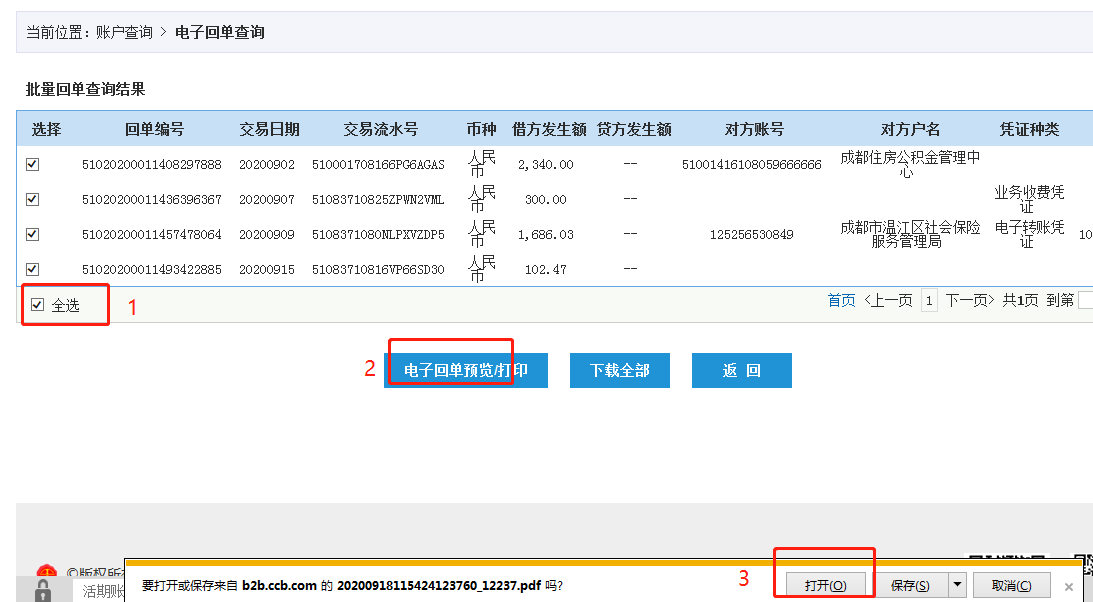This screenshot has width=1093, height=602.
Task: Toggle checkbox for receipt dated 20200909
Action: click(32, 234)
